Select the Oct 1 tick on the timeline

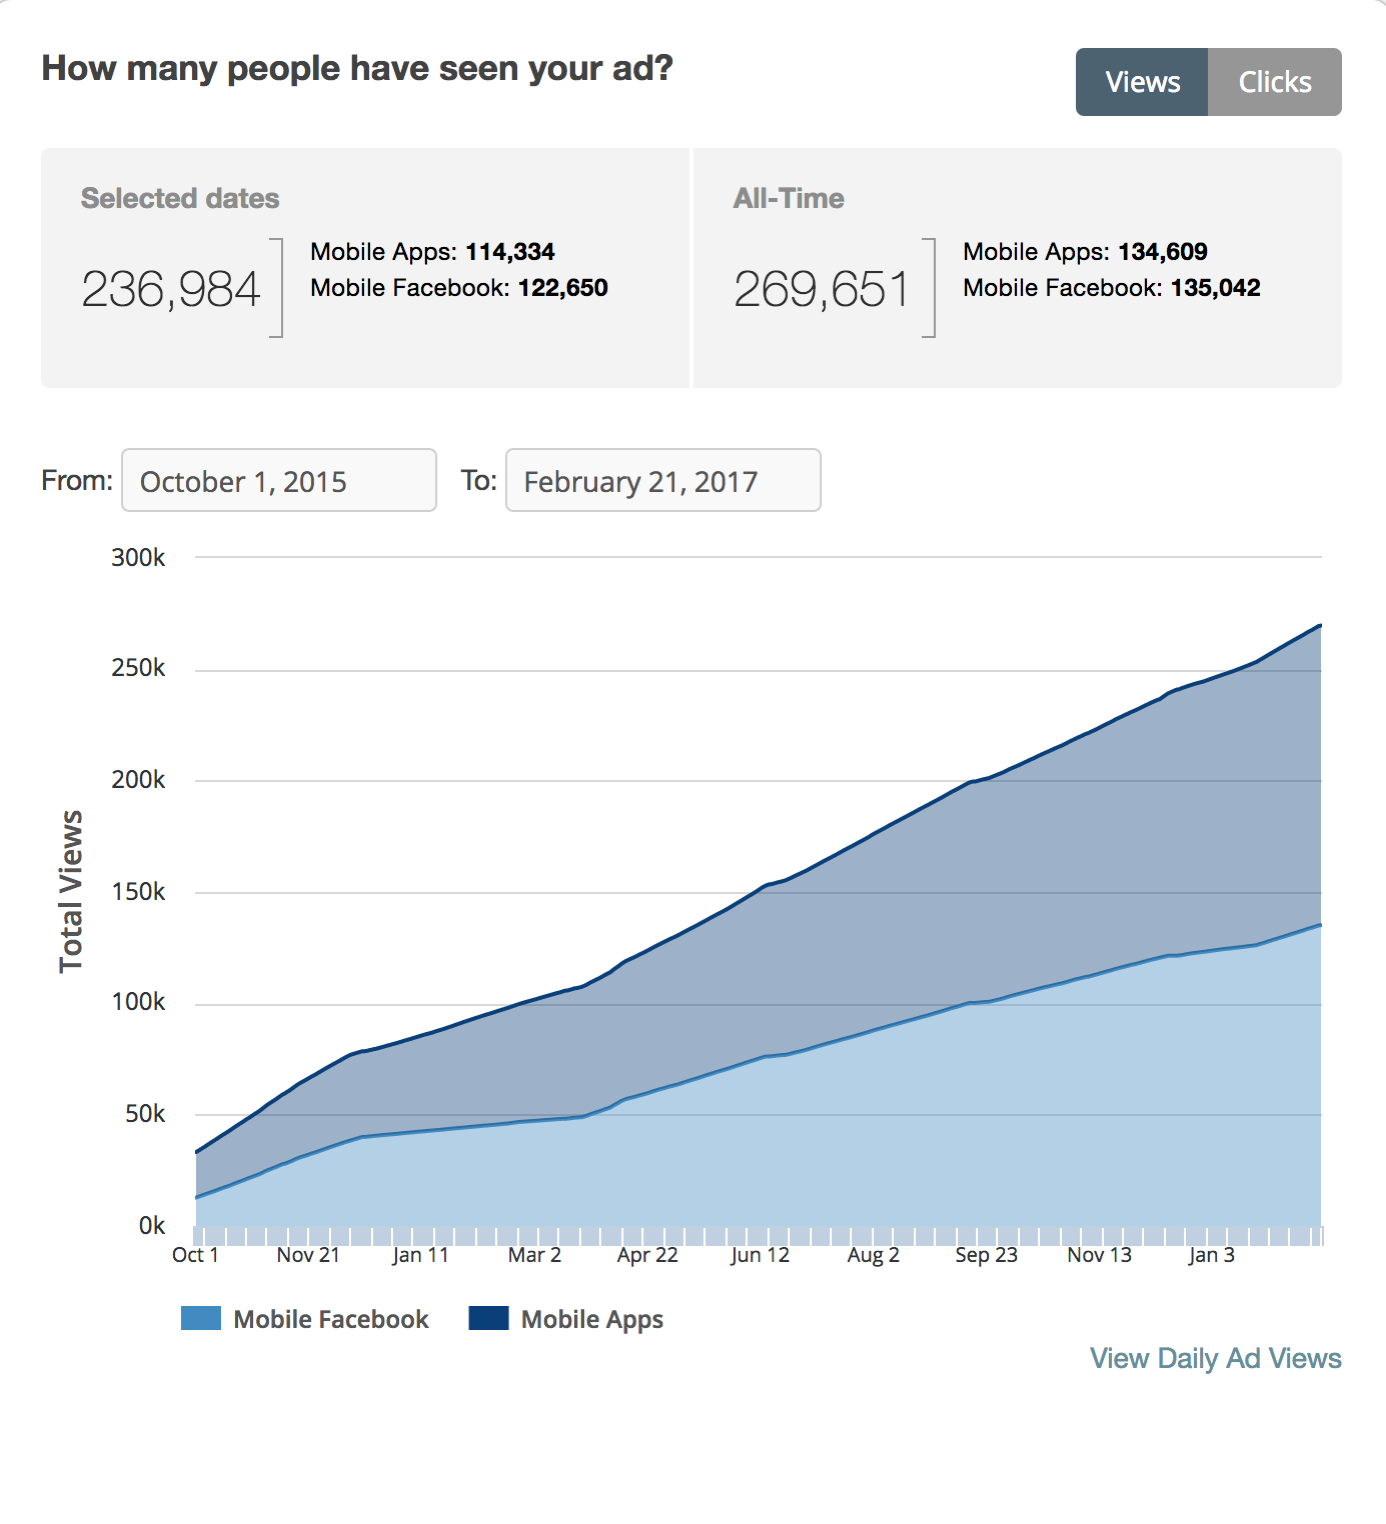195,1254
